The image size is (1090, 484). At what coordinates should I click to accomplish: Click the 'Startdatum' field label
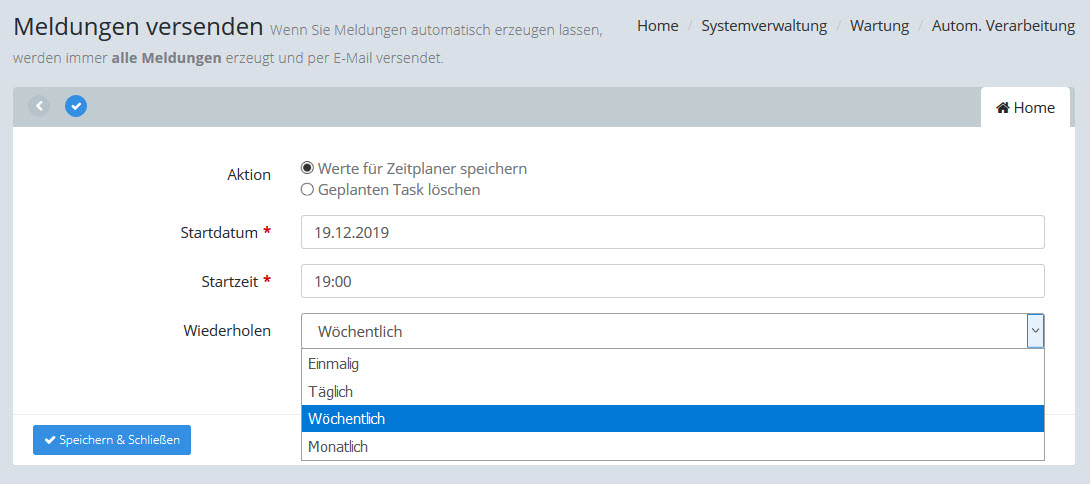(219, 232)
